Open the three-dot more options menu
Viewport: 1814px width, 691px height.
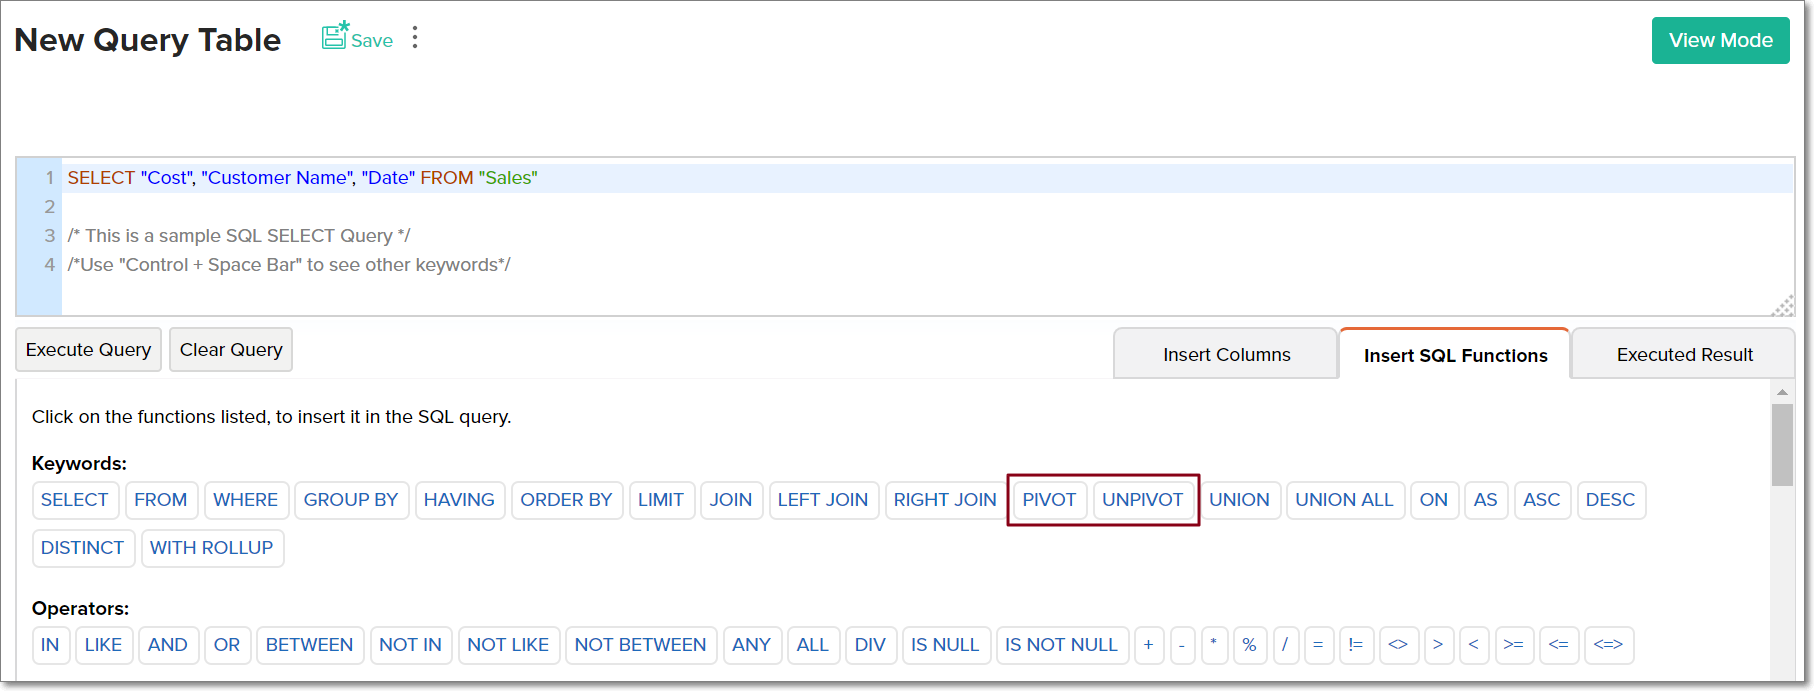click(x=415, y=38)
